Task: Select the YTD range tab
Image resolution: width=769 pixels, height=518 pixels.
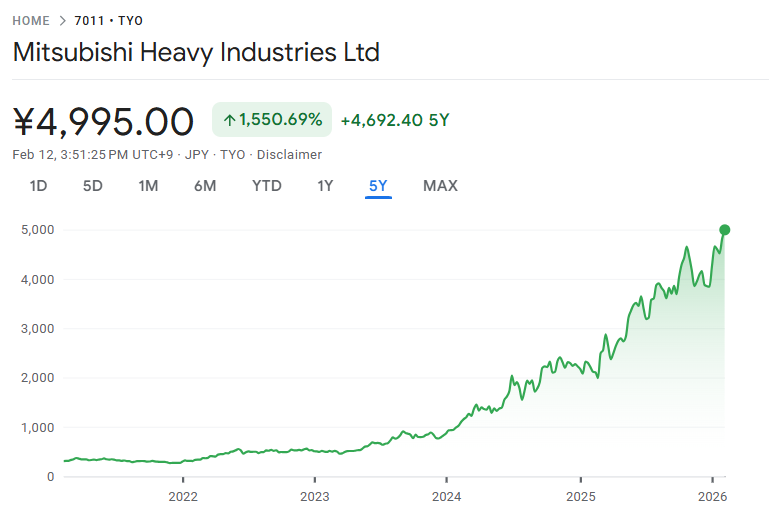Action: (267, 185)
